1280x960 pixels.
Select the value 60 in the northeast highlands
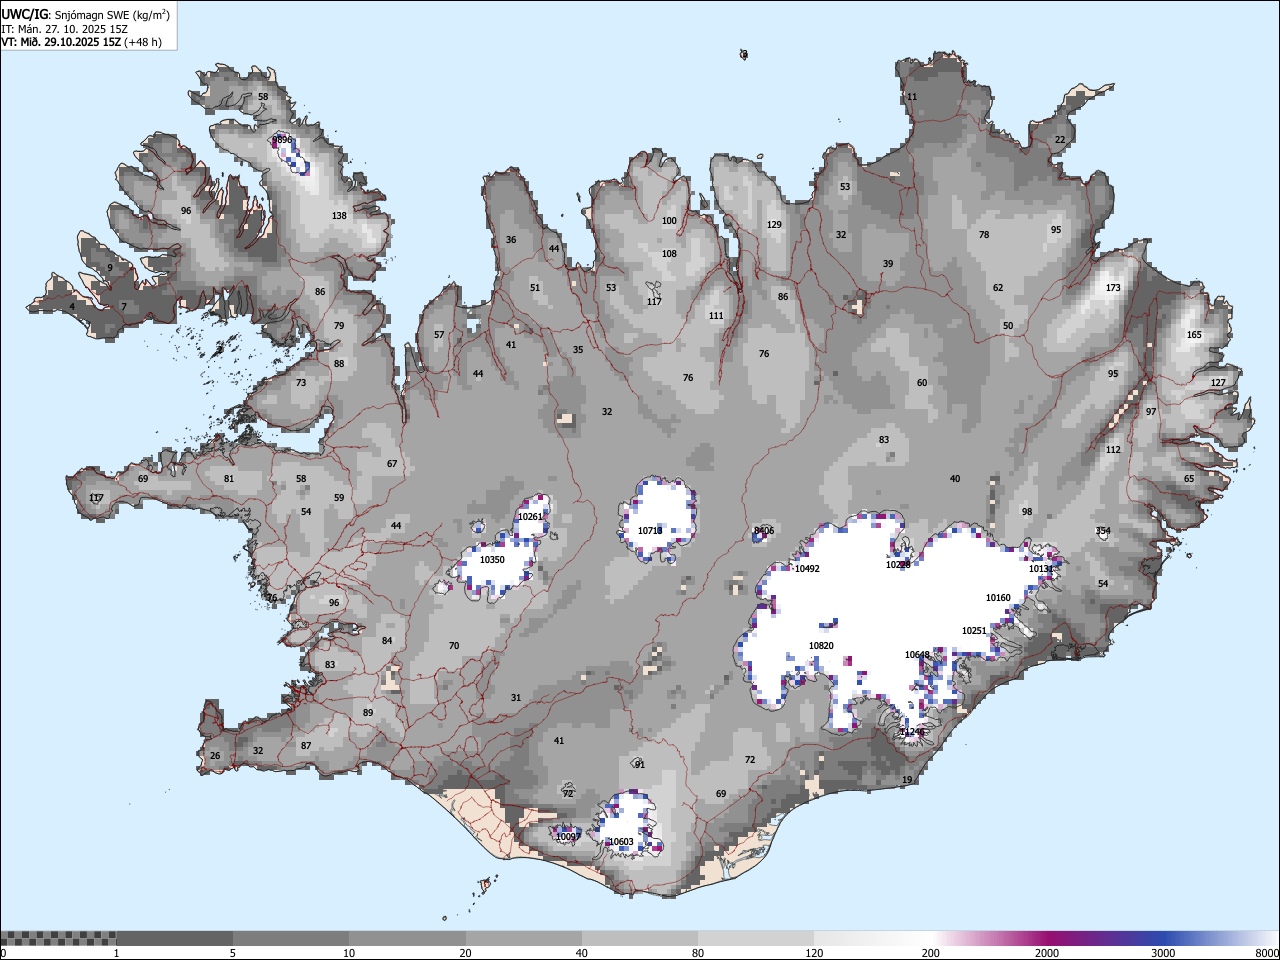click(922, 383)
